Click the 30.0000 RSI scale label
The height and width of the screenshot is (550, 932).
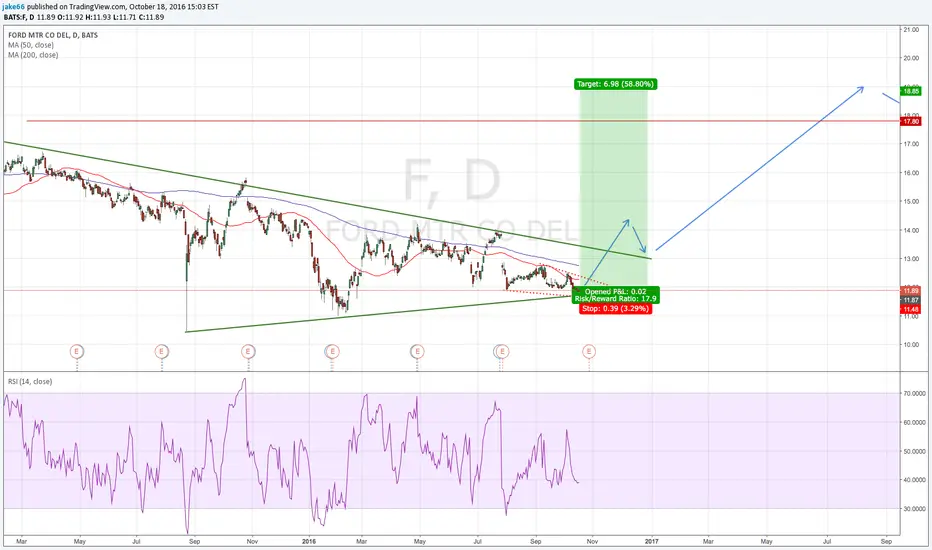tap(914, 509)
